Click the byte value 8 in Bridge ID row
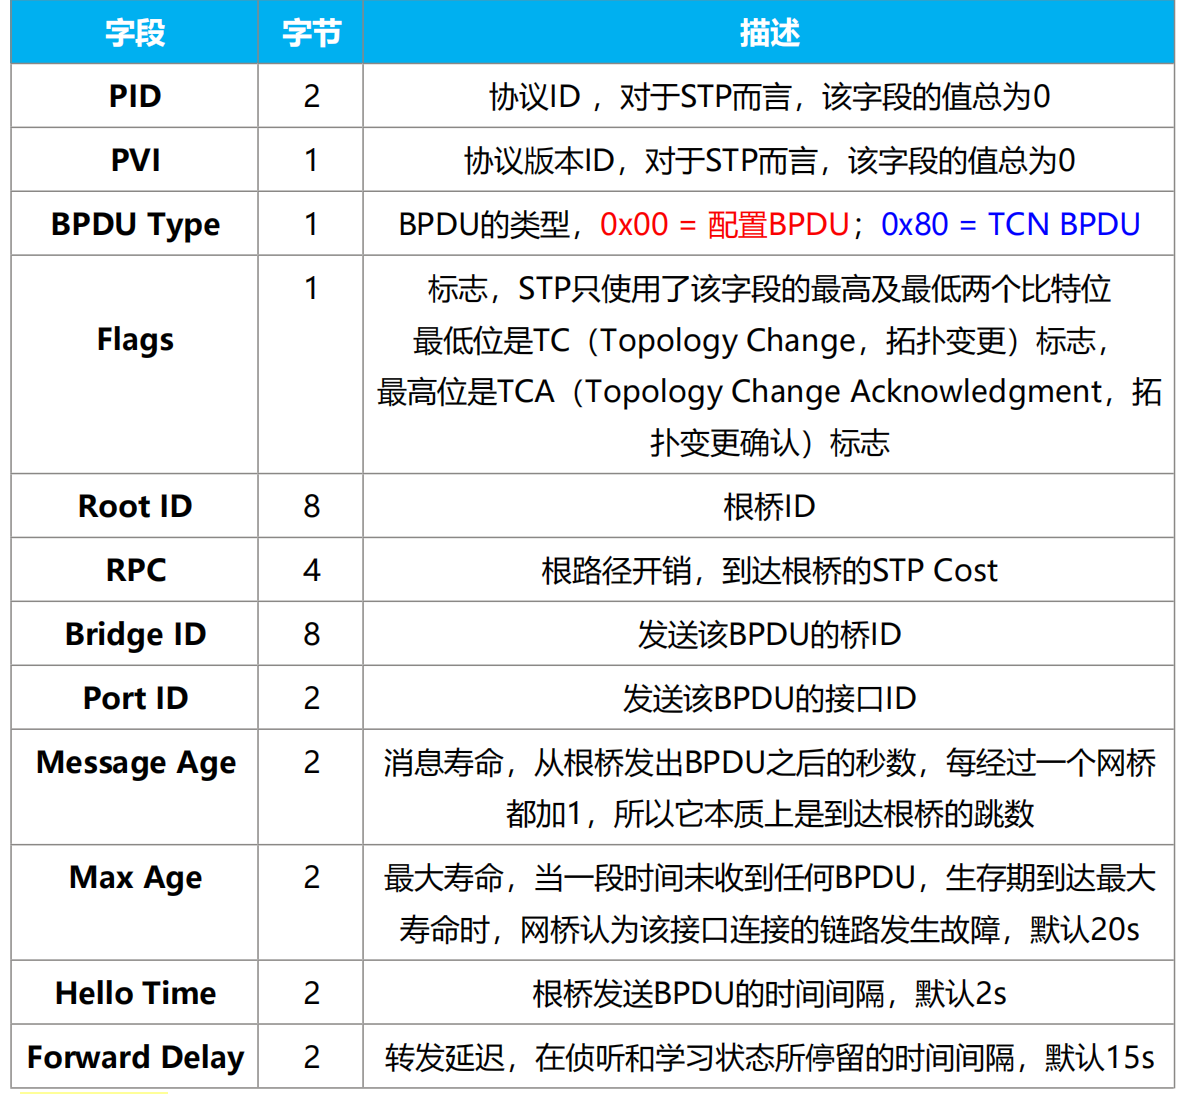 (x=312, y=634)
